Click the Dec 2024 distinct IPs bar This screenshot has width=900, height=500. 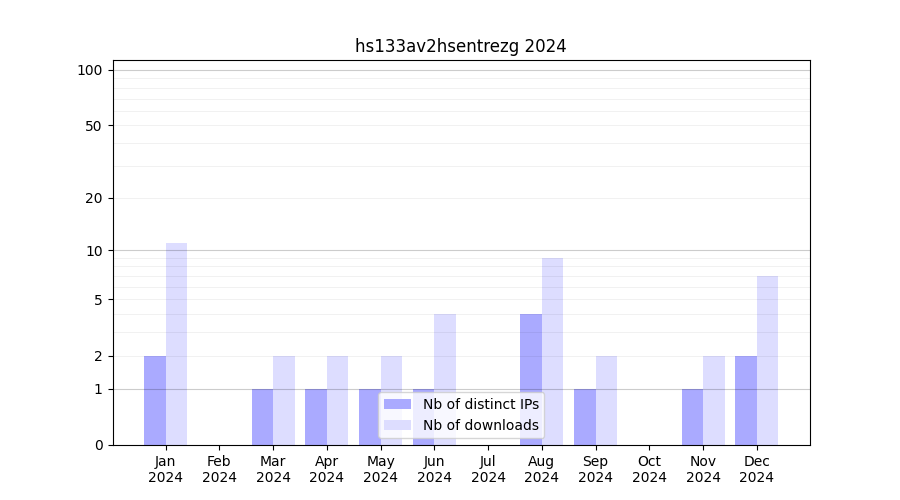(746, 400)
